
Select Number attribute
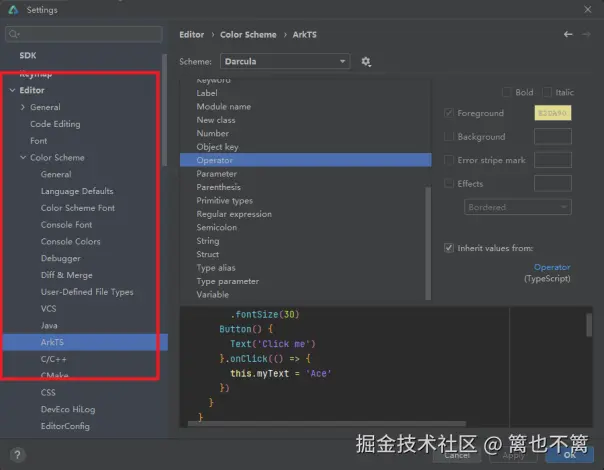(x=213, y=133)
